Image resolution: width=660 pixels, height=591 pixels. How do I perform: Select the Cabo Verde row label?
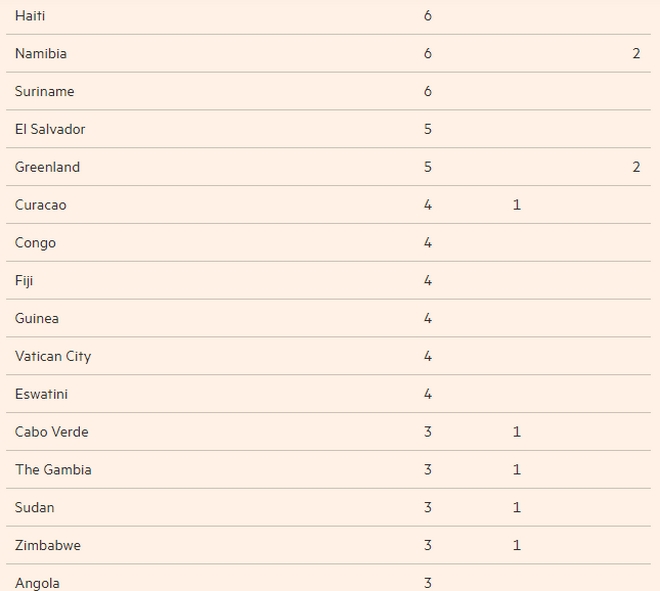(x=52, y=432)
